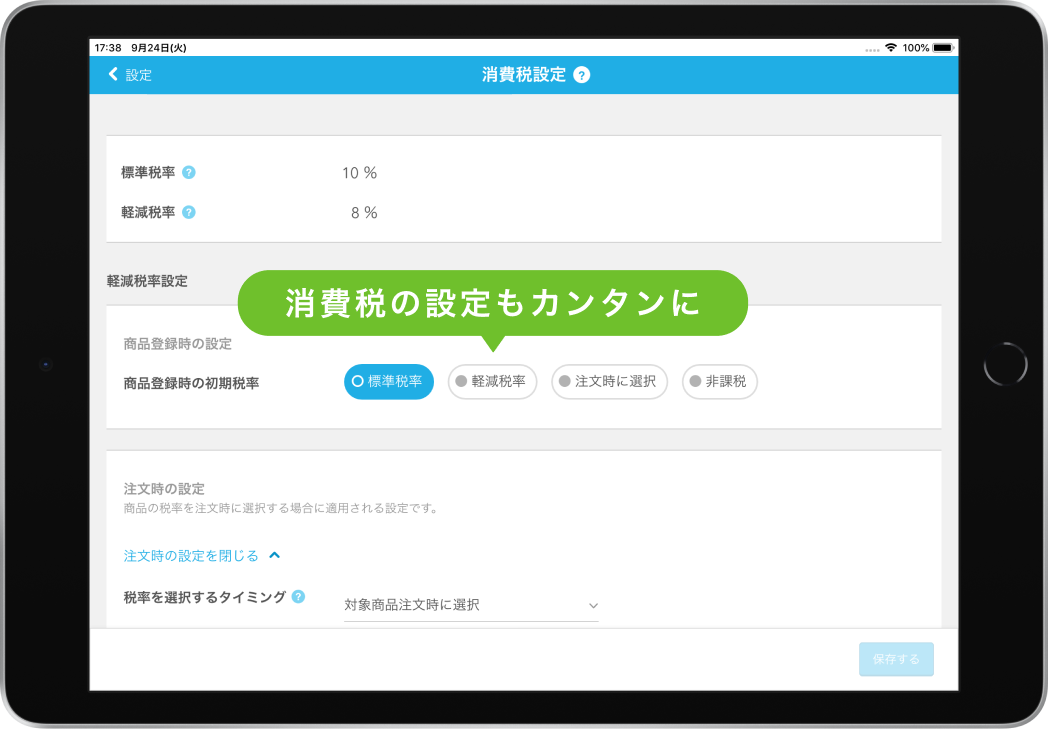Click the down arrow of timing selector
The height and width of the screenshot is (730, 1048).
tap(592, 606)
